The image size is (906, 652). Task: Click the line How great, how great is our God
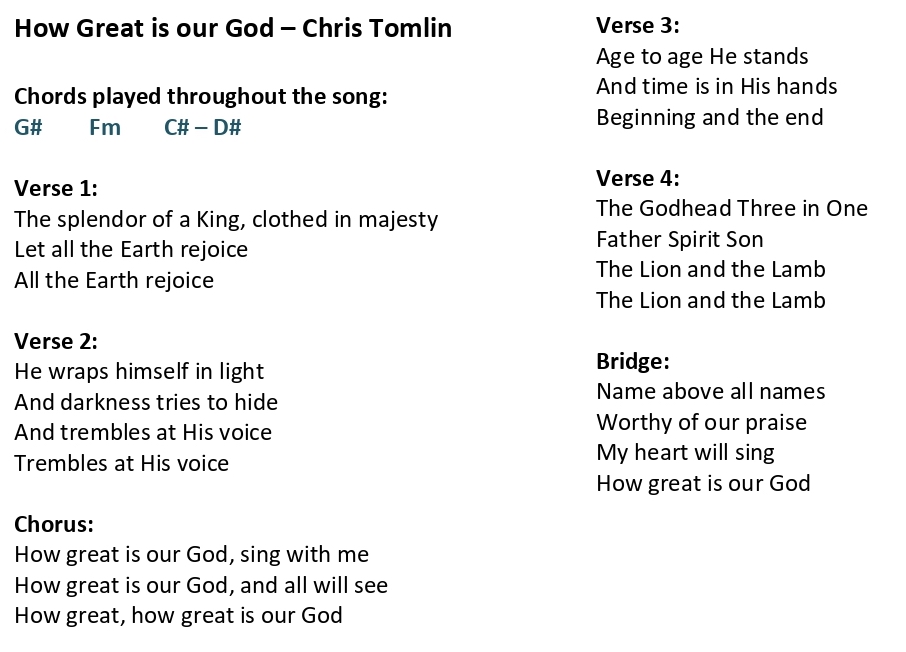click(x=179, y=616)
